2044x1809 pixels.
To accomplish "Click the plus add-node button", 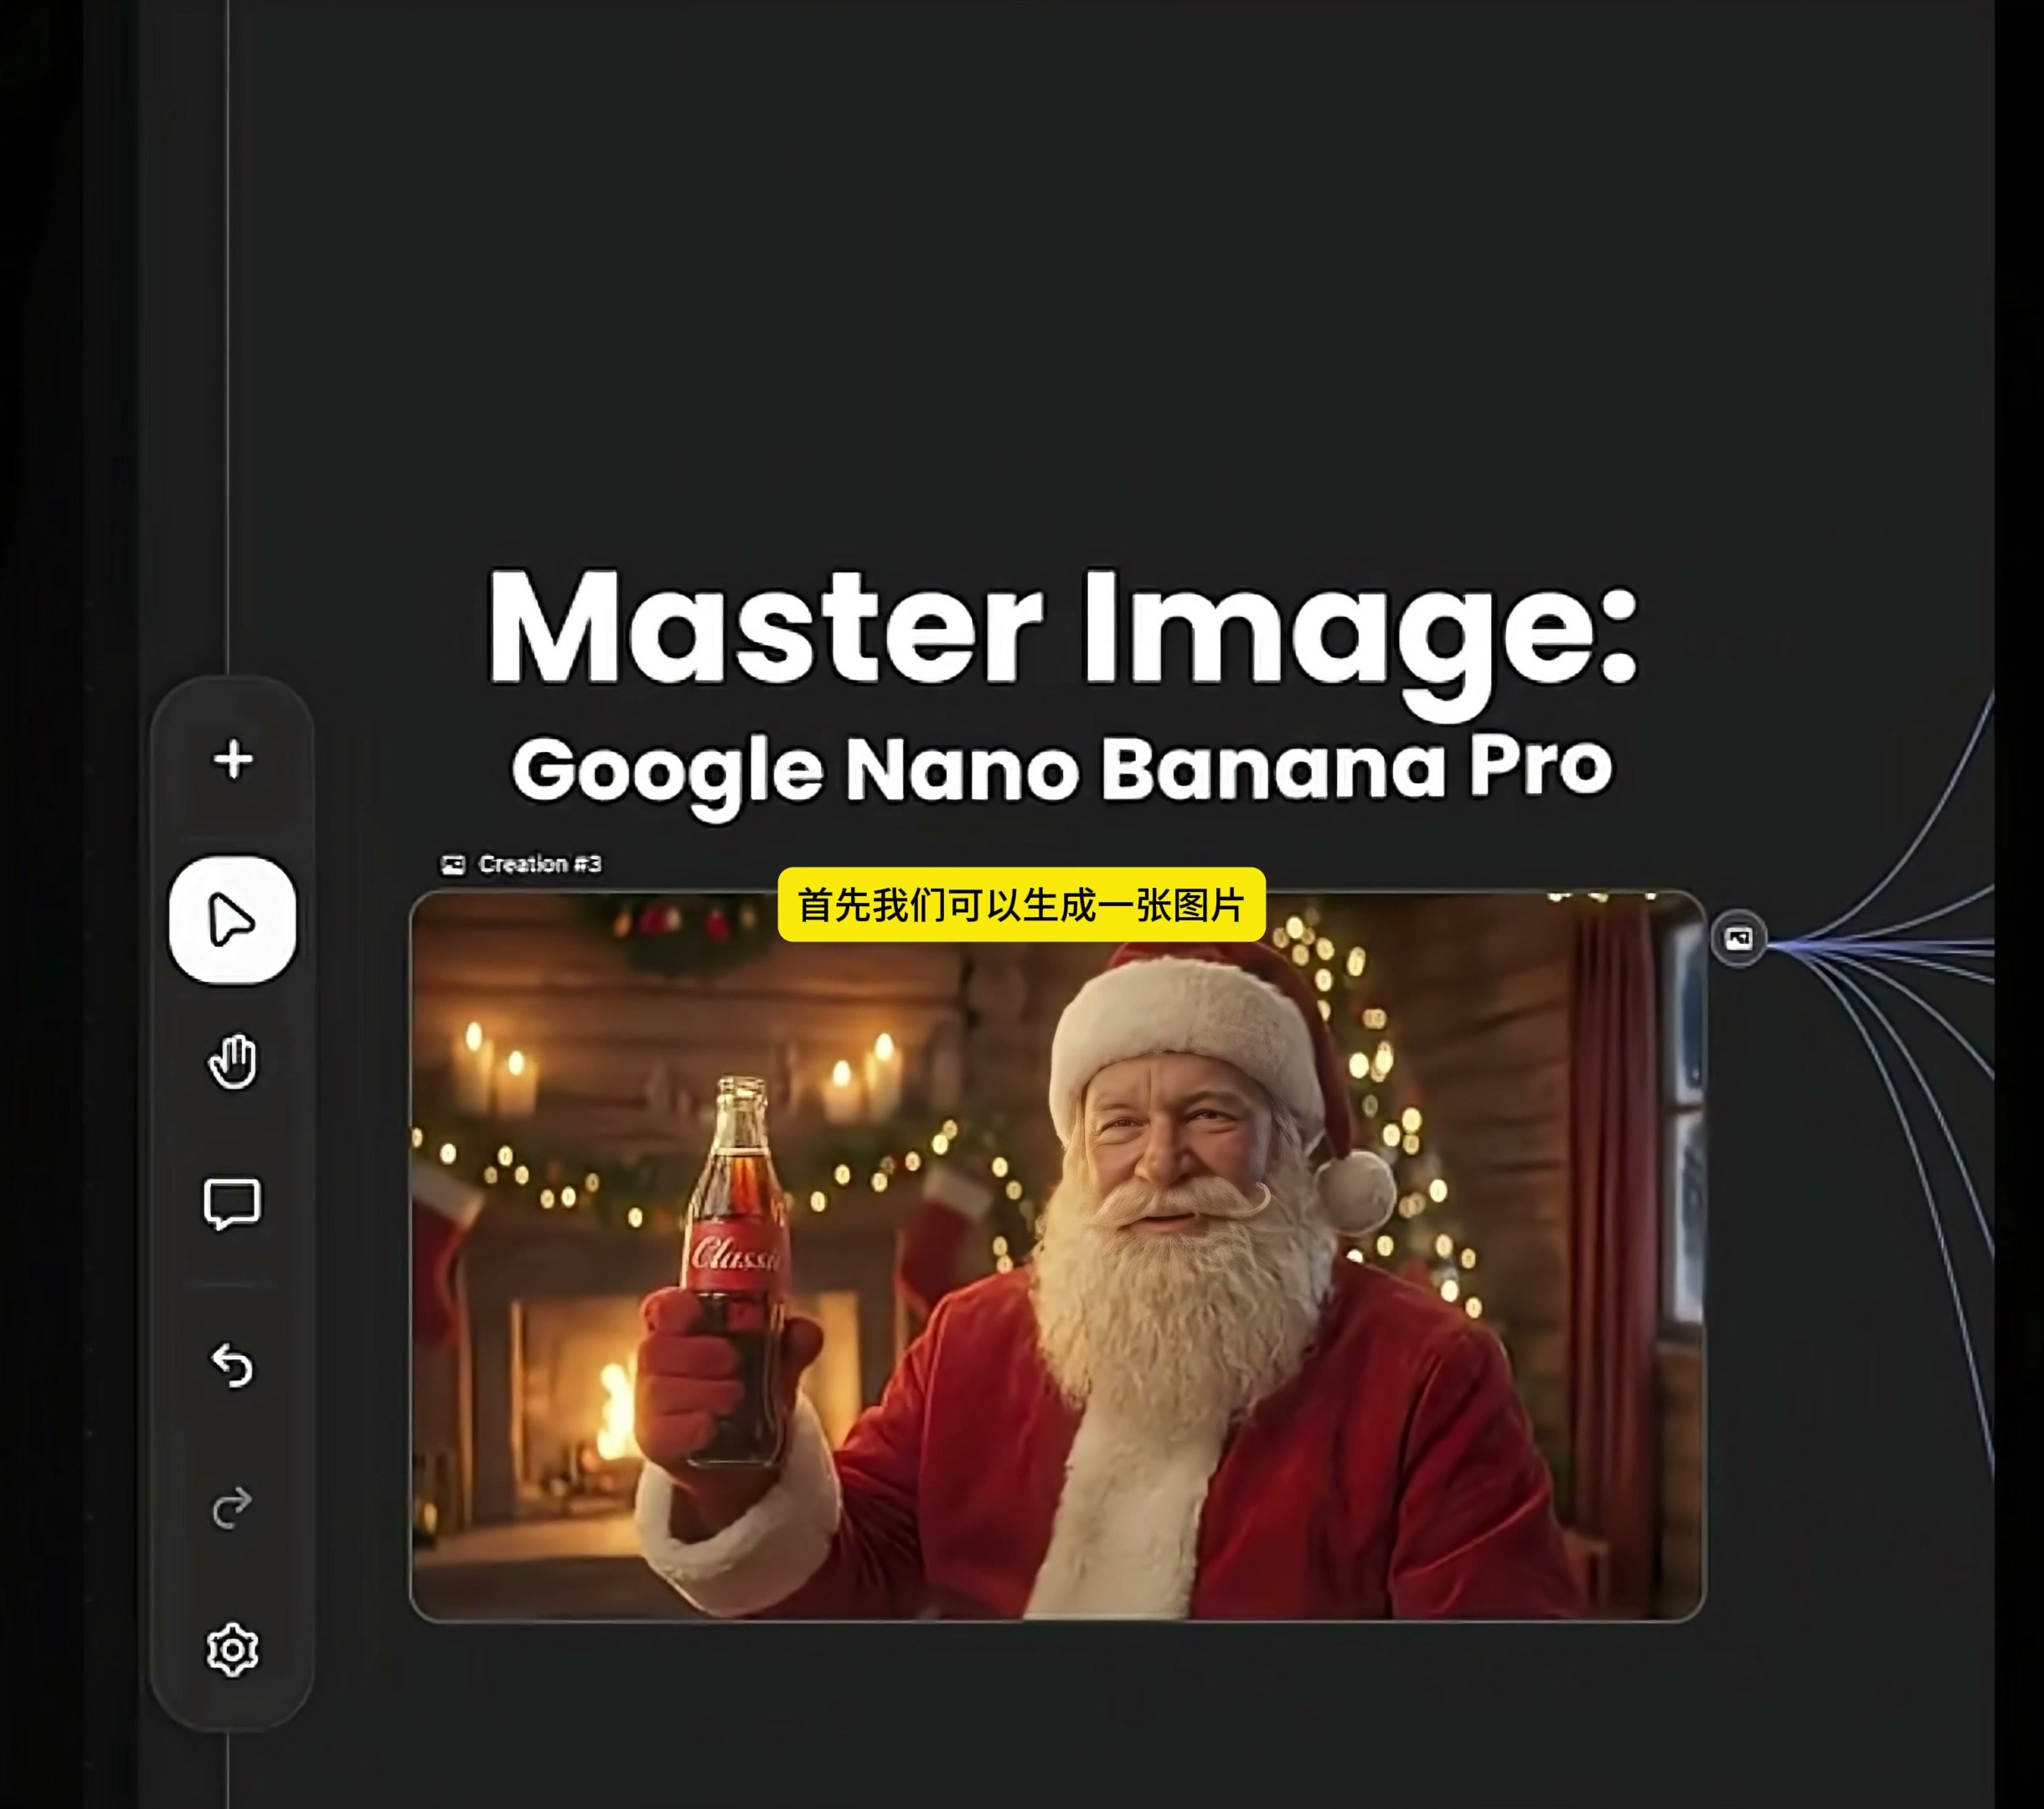I will [233, 760].
